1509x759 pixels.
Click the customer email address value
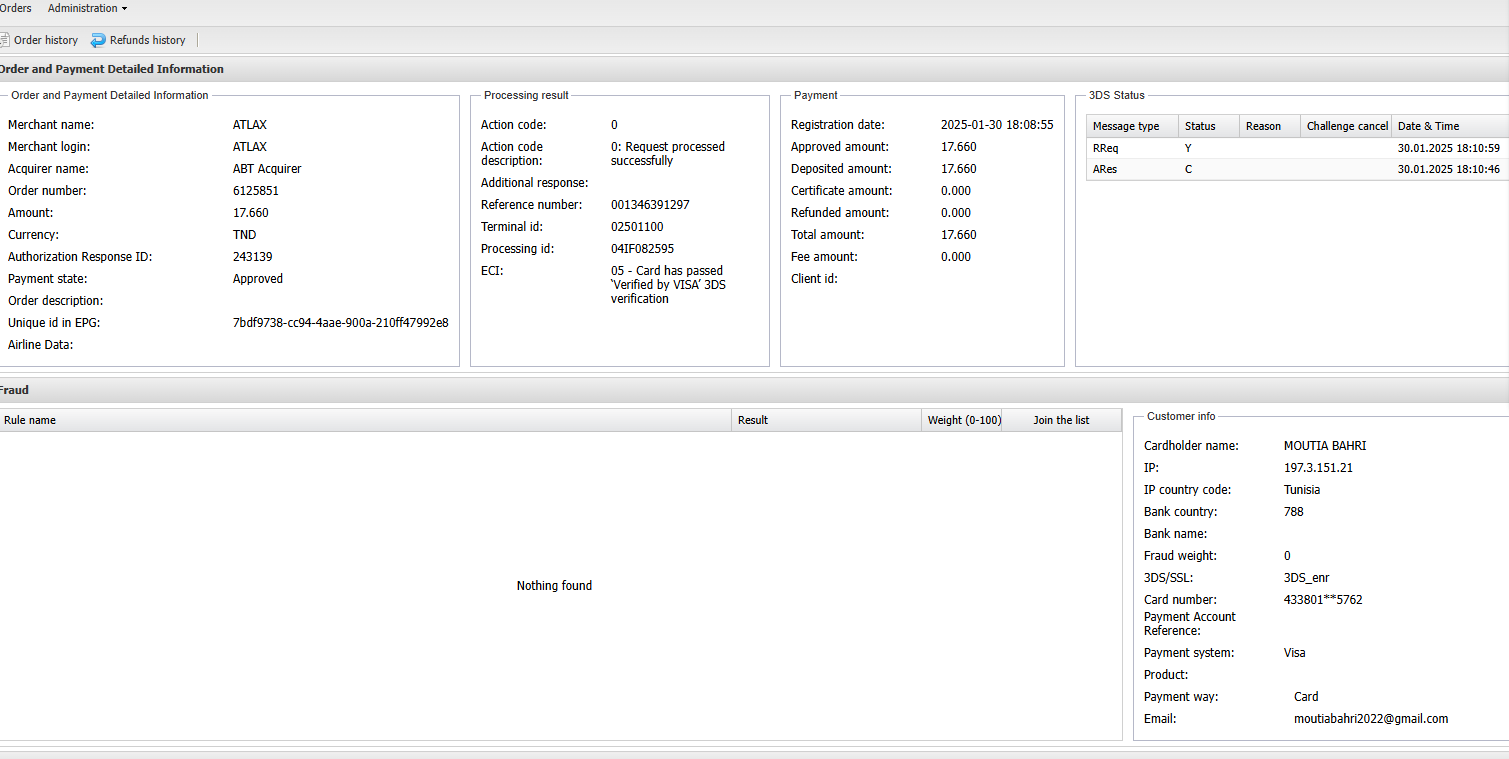(1370, 719)
